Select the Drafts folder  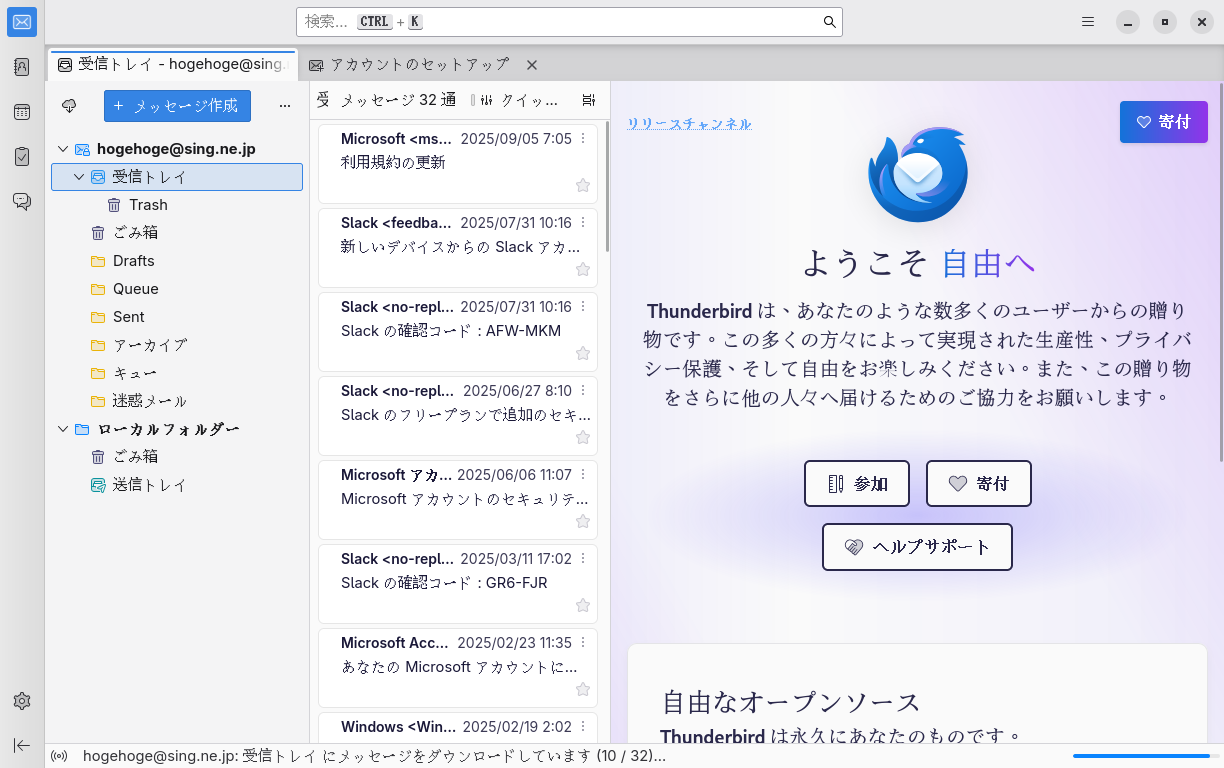177,261
